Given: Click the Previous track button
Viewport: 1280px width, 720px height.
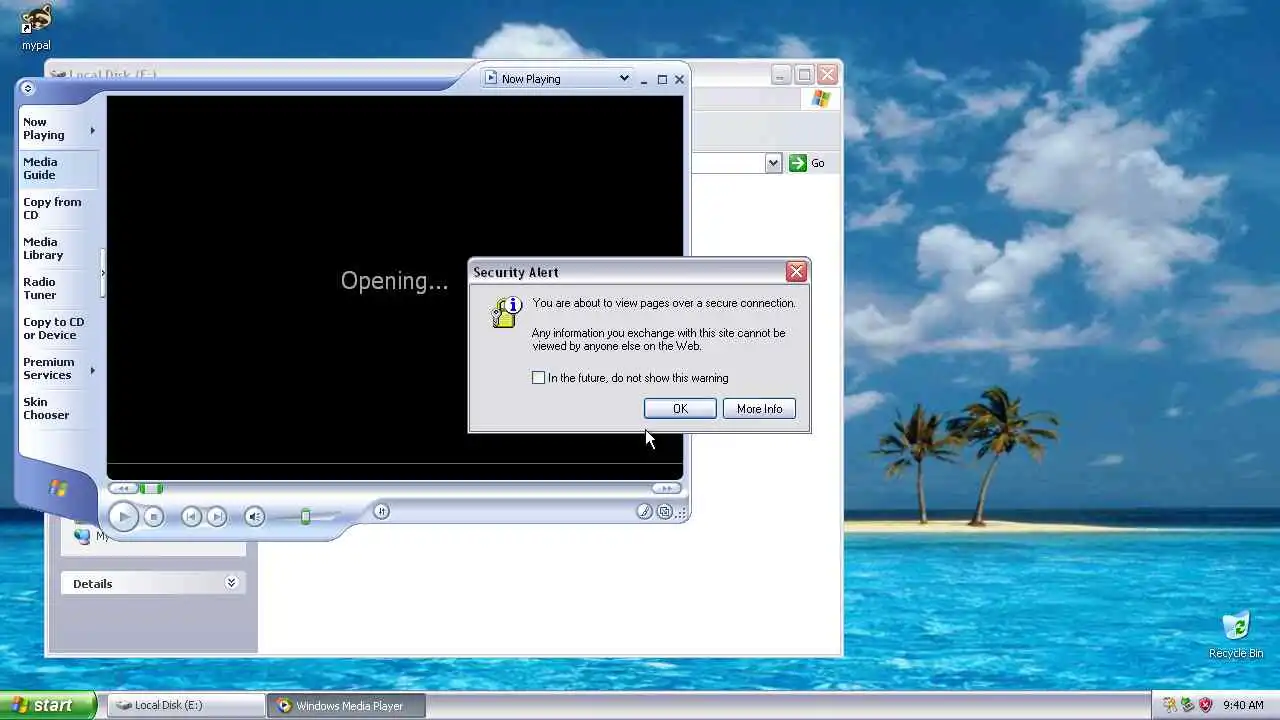Looking at the screenshot, I should pyautogui.click(x=191, y=516).
